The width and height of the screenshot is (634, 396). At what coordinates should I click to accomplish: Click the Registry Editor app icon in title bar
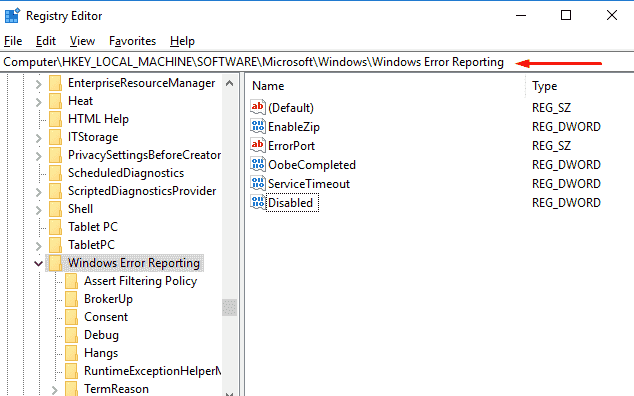click(x=12, y=16)
